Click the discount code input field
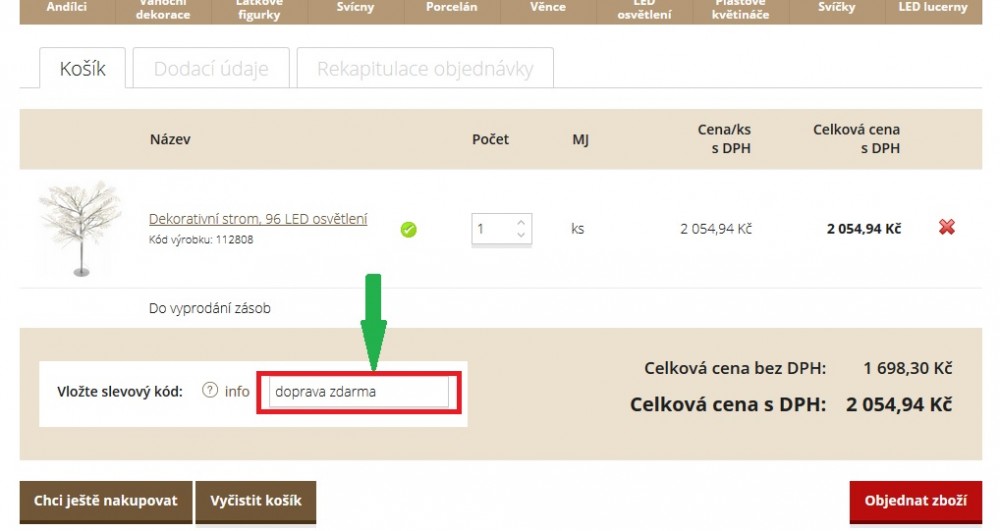 click(358, 392)
